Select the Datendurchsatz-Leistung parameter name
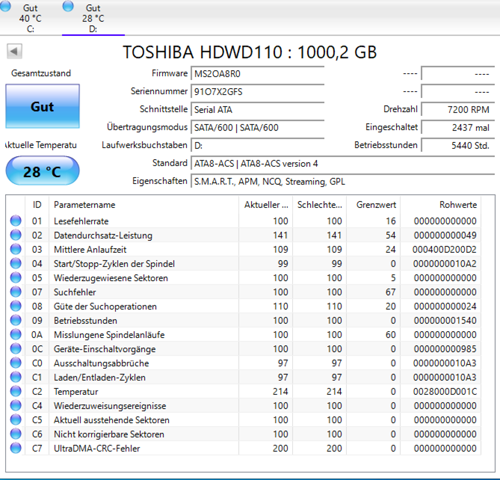Viewport: 500px width, 480px height. pos(103,235)
